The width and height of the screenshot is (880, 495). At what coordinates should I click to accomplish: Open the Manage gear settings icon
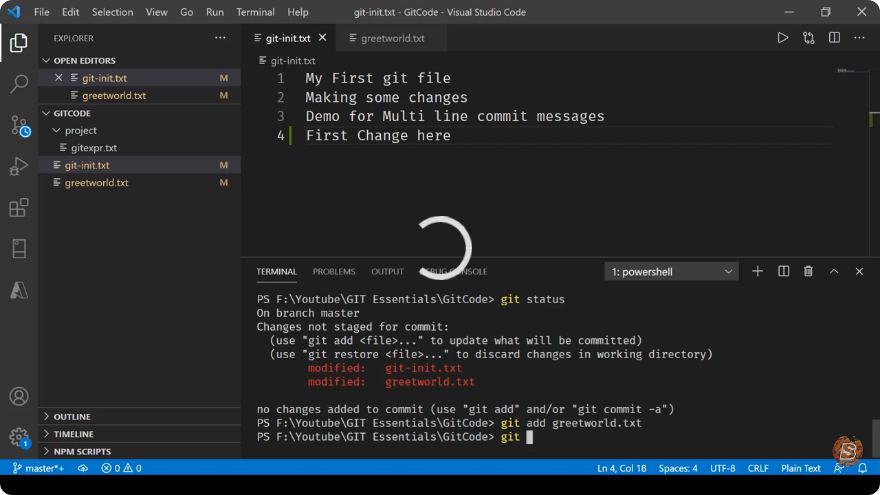point(19,437)
